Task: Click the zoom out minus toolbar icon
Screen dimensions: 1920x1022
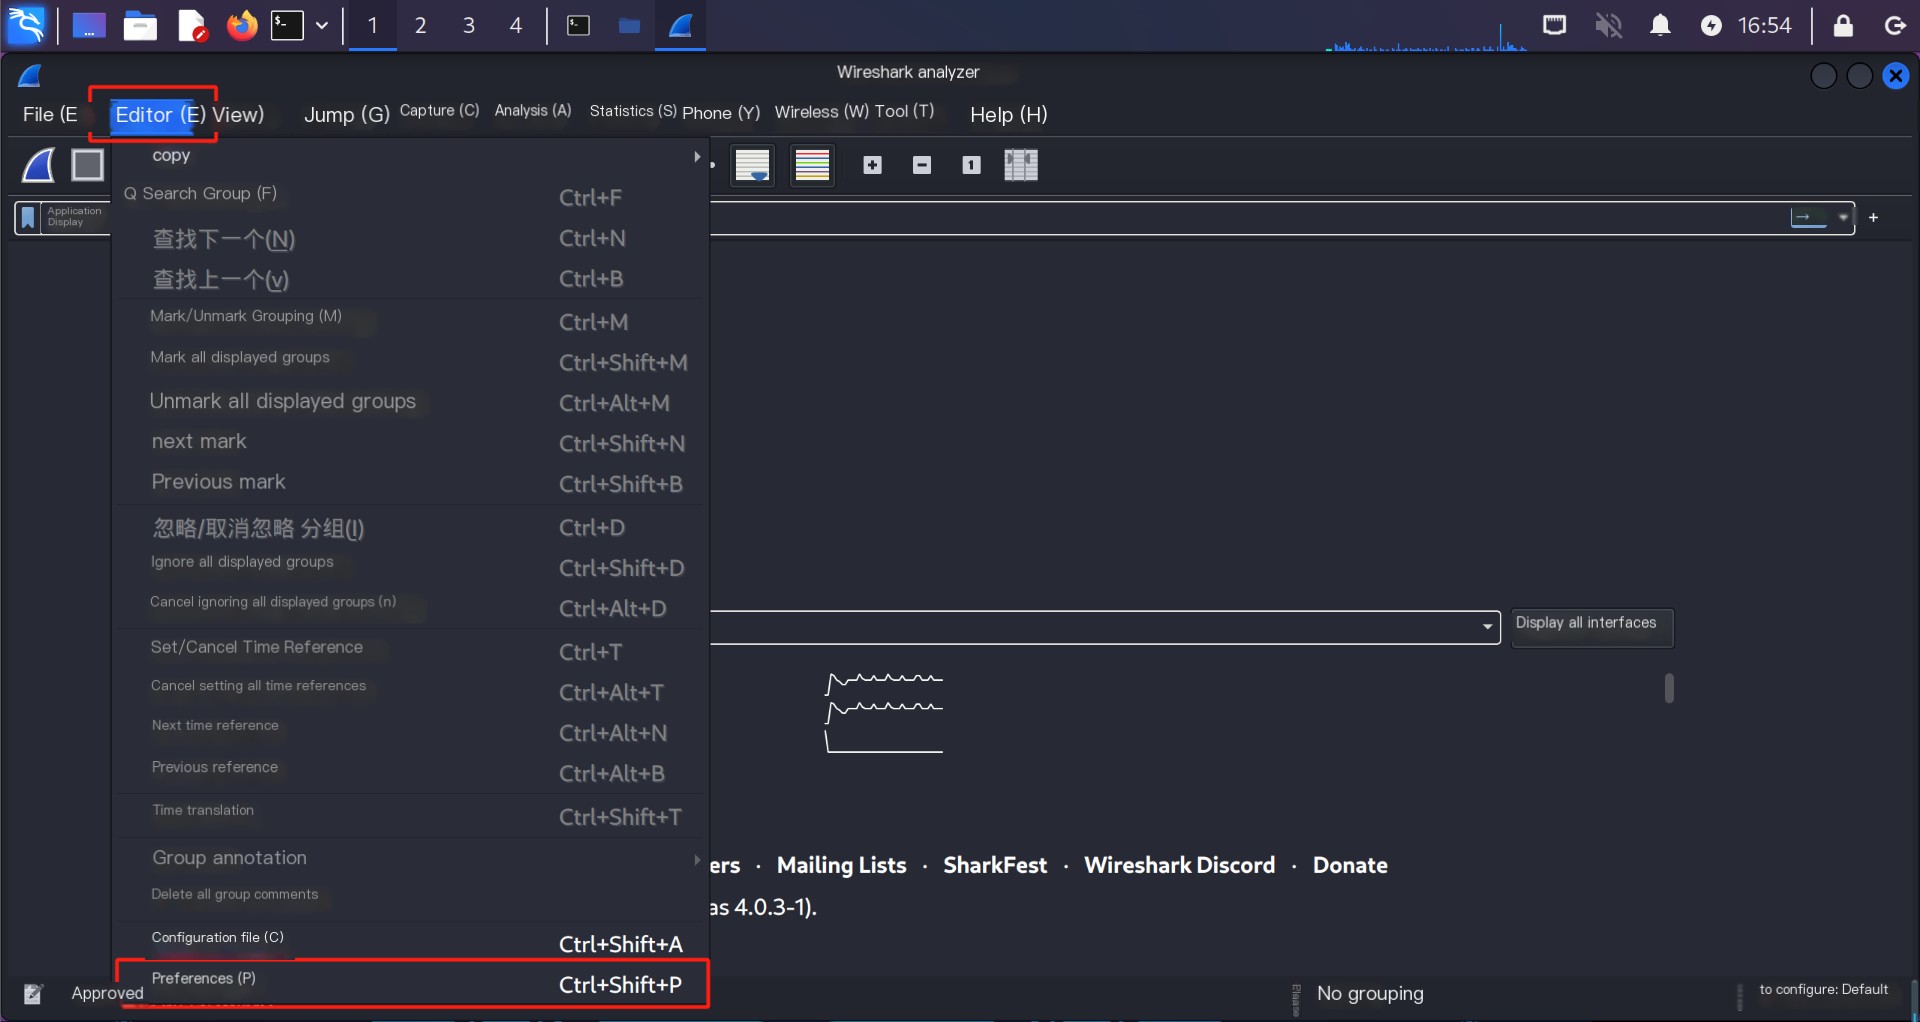Action: click(922, 165)
